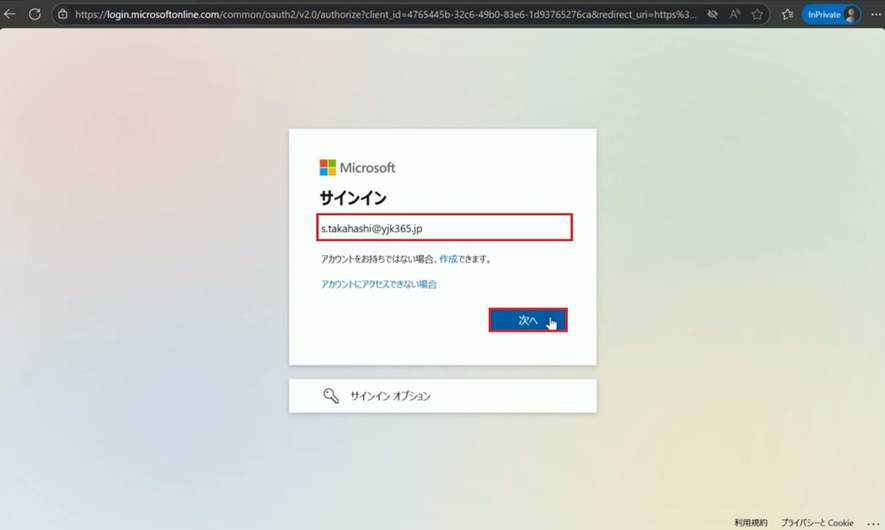Click the Microsoft logo
This screenshot has height=530, width=885.
click(357, 168)
